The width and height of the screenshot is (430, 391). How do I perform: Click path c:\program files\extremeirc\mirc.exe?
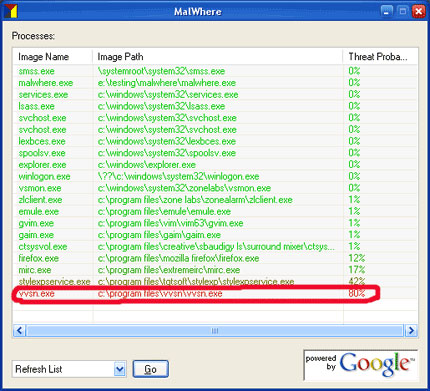(169, 270)
